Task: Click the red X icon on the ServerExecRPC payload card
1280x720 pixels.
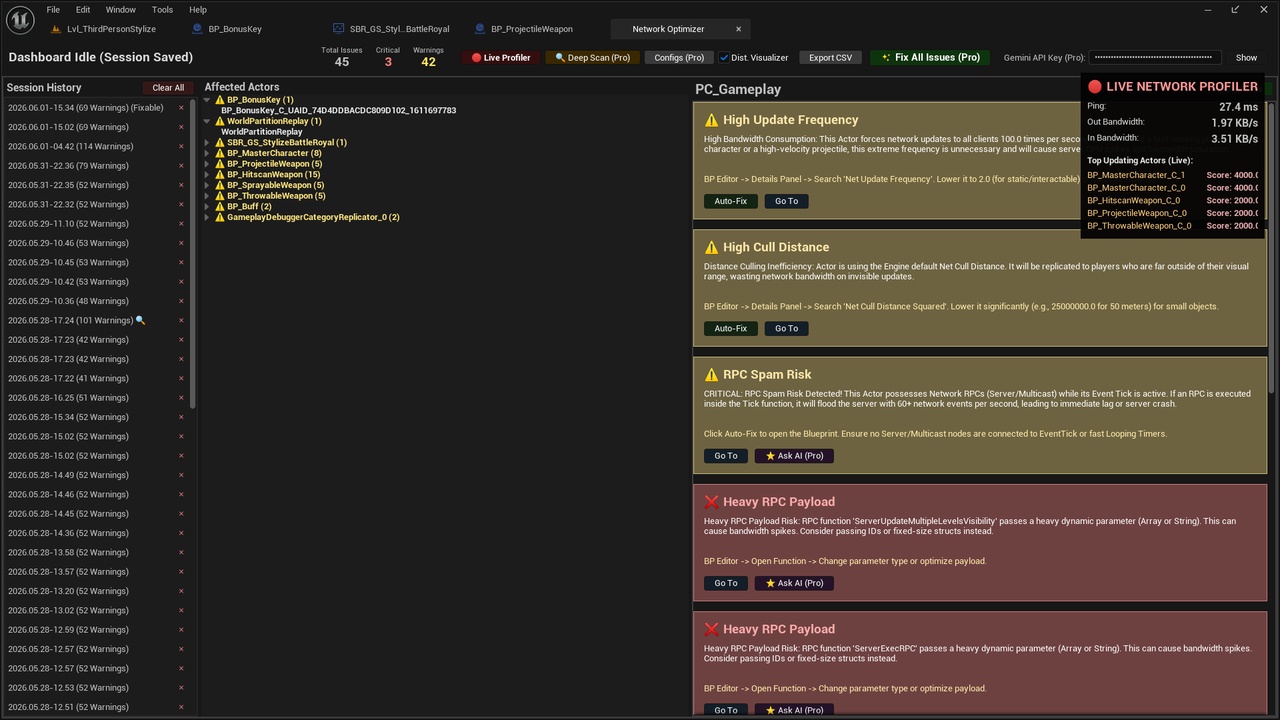Action: pyautogui.click(x=711, y=629)
